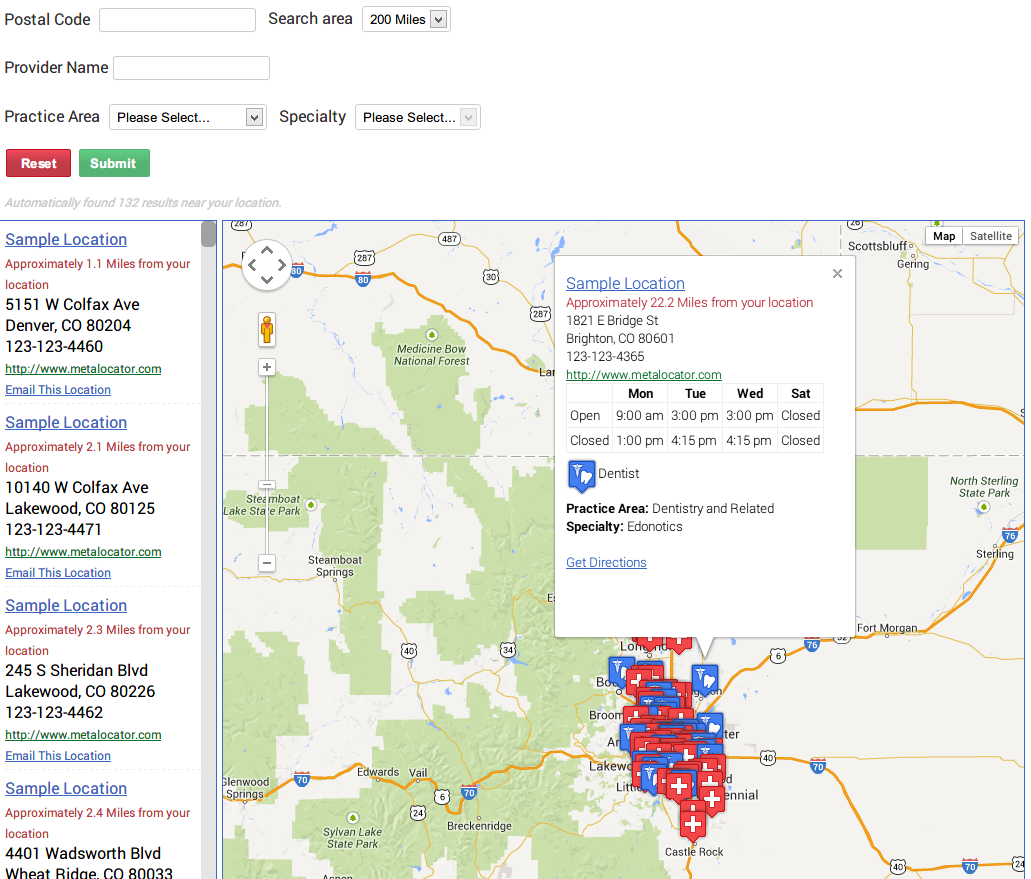
Task: Zoom in using the map plus icon
Action: (x=267, y=367)
